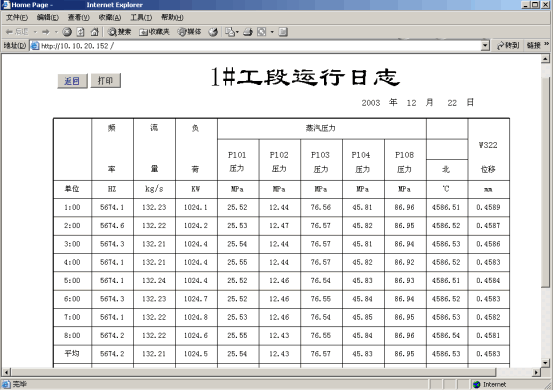Expand the Edit icon dropdown arrow
This screenshot has height=392, width=553.
point(272,32)
